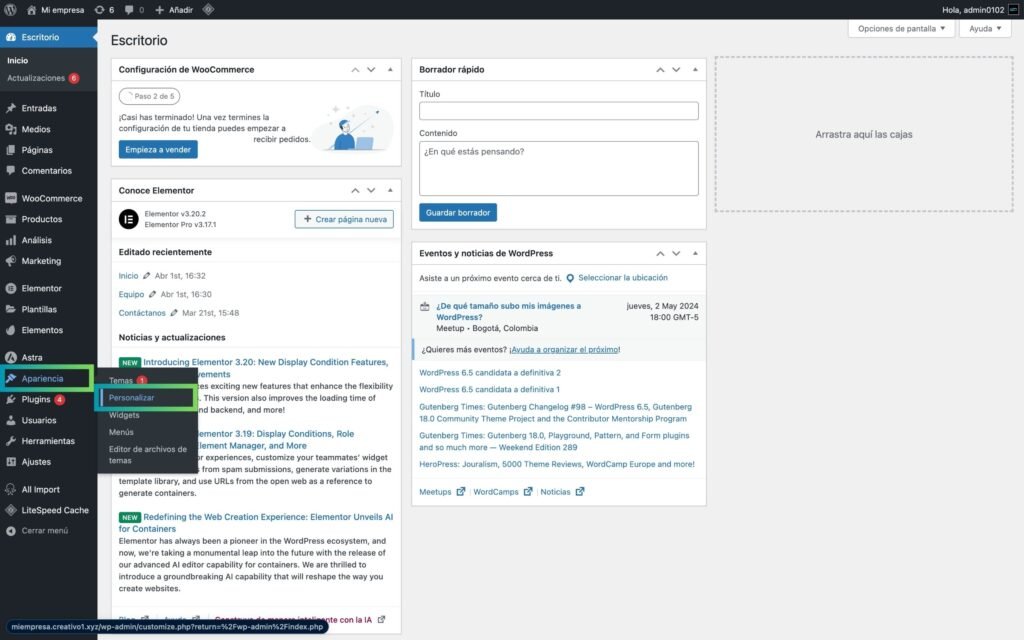This screenshot has width=1024, height=640.
Task: Select Widgets in Apariencia submenu
Action: click(124, 415)
